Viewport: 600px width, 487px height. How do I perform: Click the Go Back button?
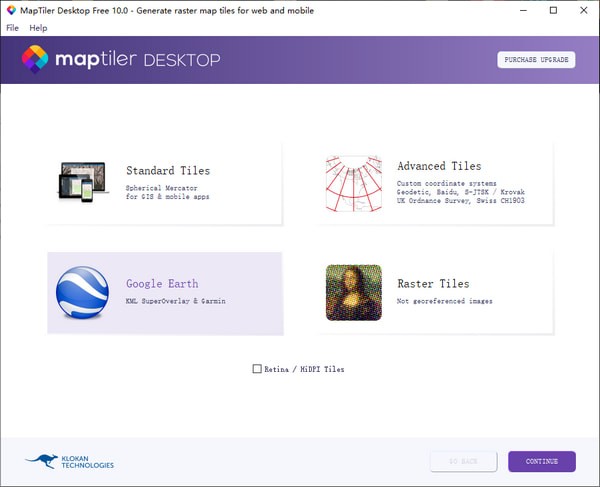(463, 461)
